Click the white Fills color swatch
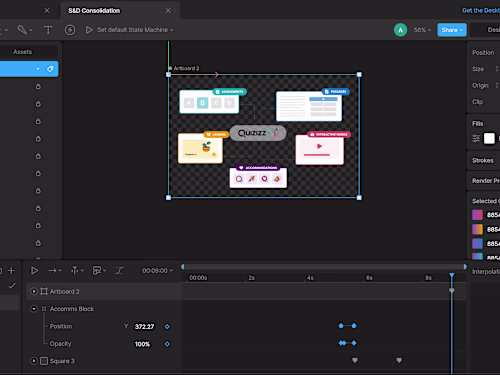 489,138
